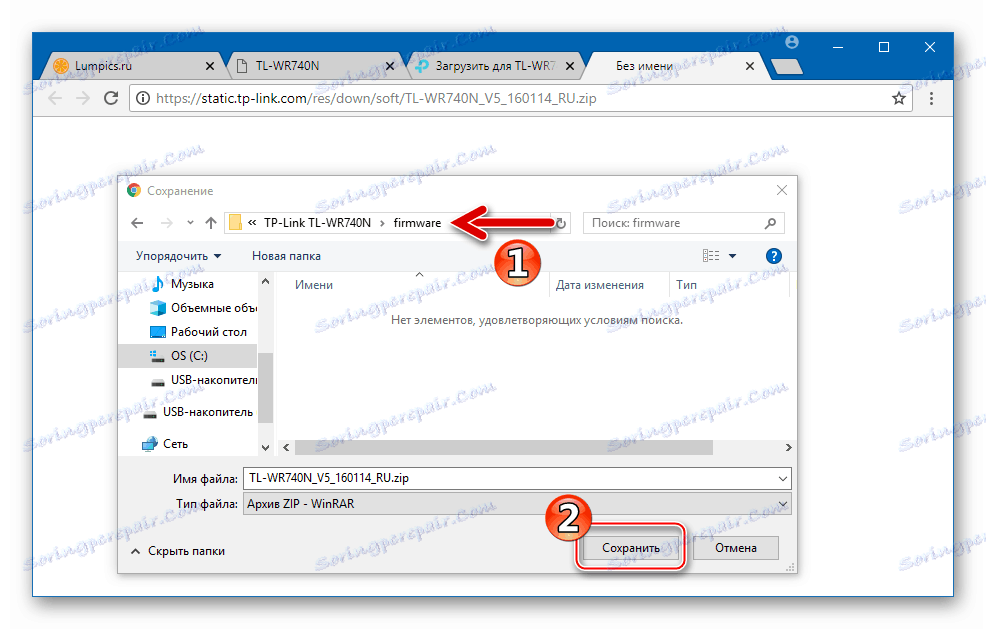Click firmware breadcrumb in path
Viewport: 986px width, 629px height.
point(417,223)
